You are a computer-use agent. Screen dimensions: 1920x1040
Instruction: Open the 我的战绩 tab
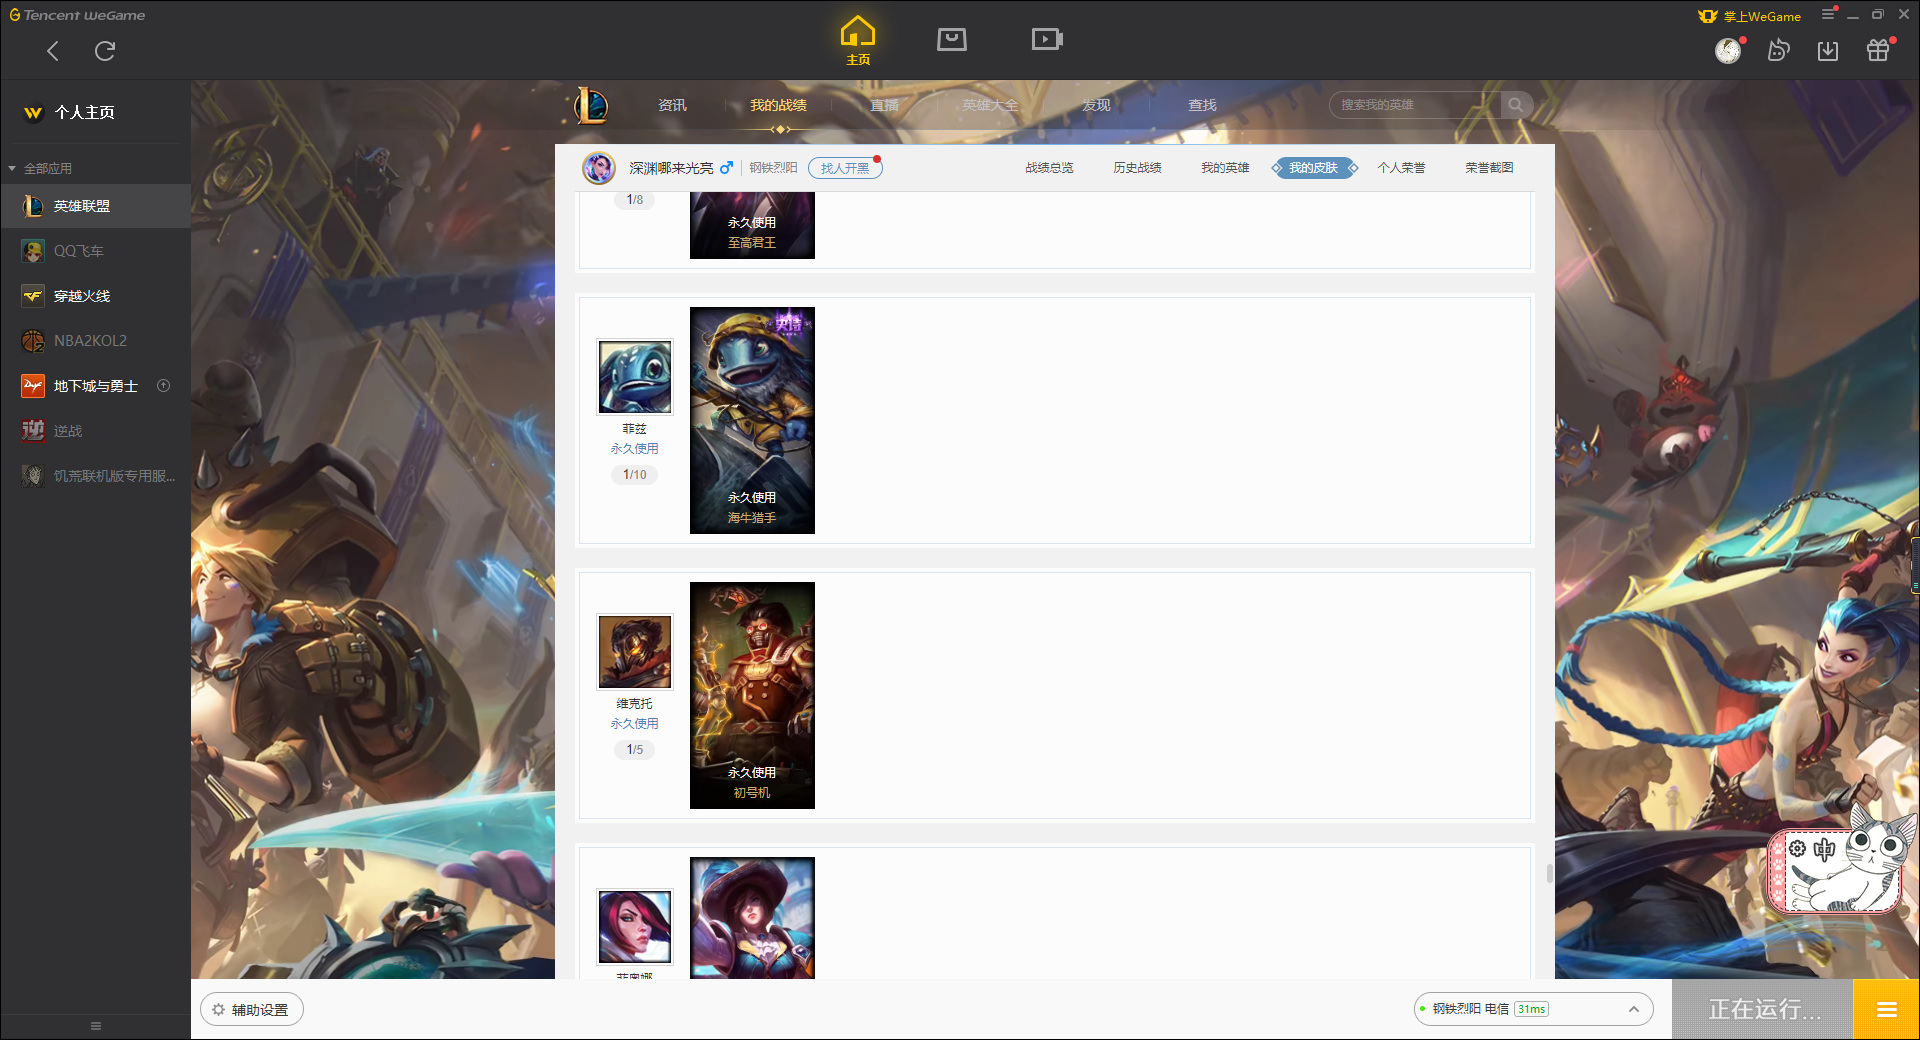[778, 105]
